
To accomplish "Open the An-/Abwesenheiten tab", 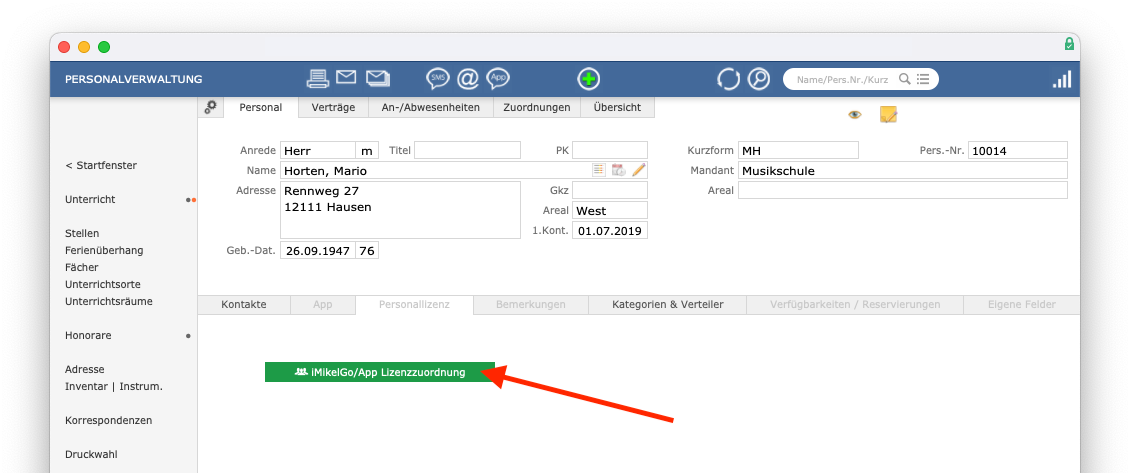I will click(431, 107).
